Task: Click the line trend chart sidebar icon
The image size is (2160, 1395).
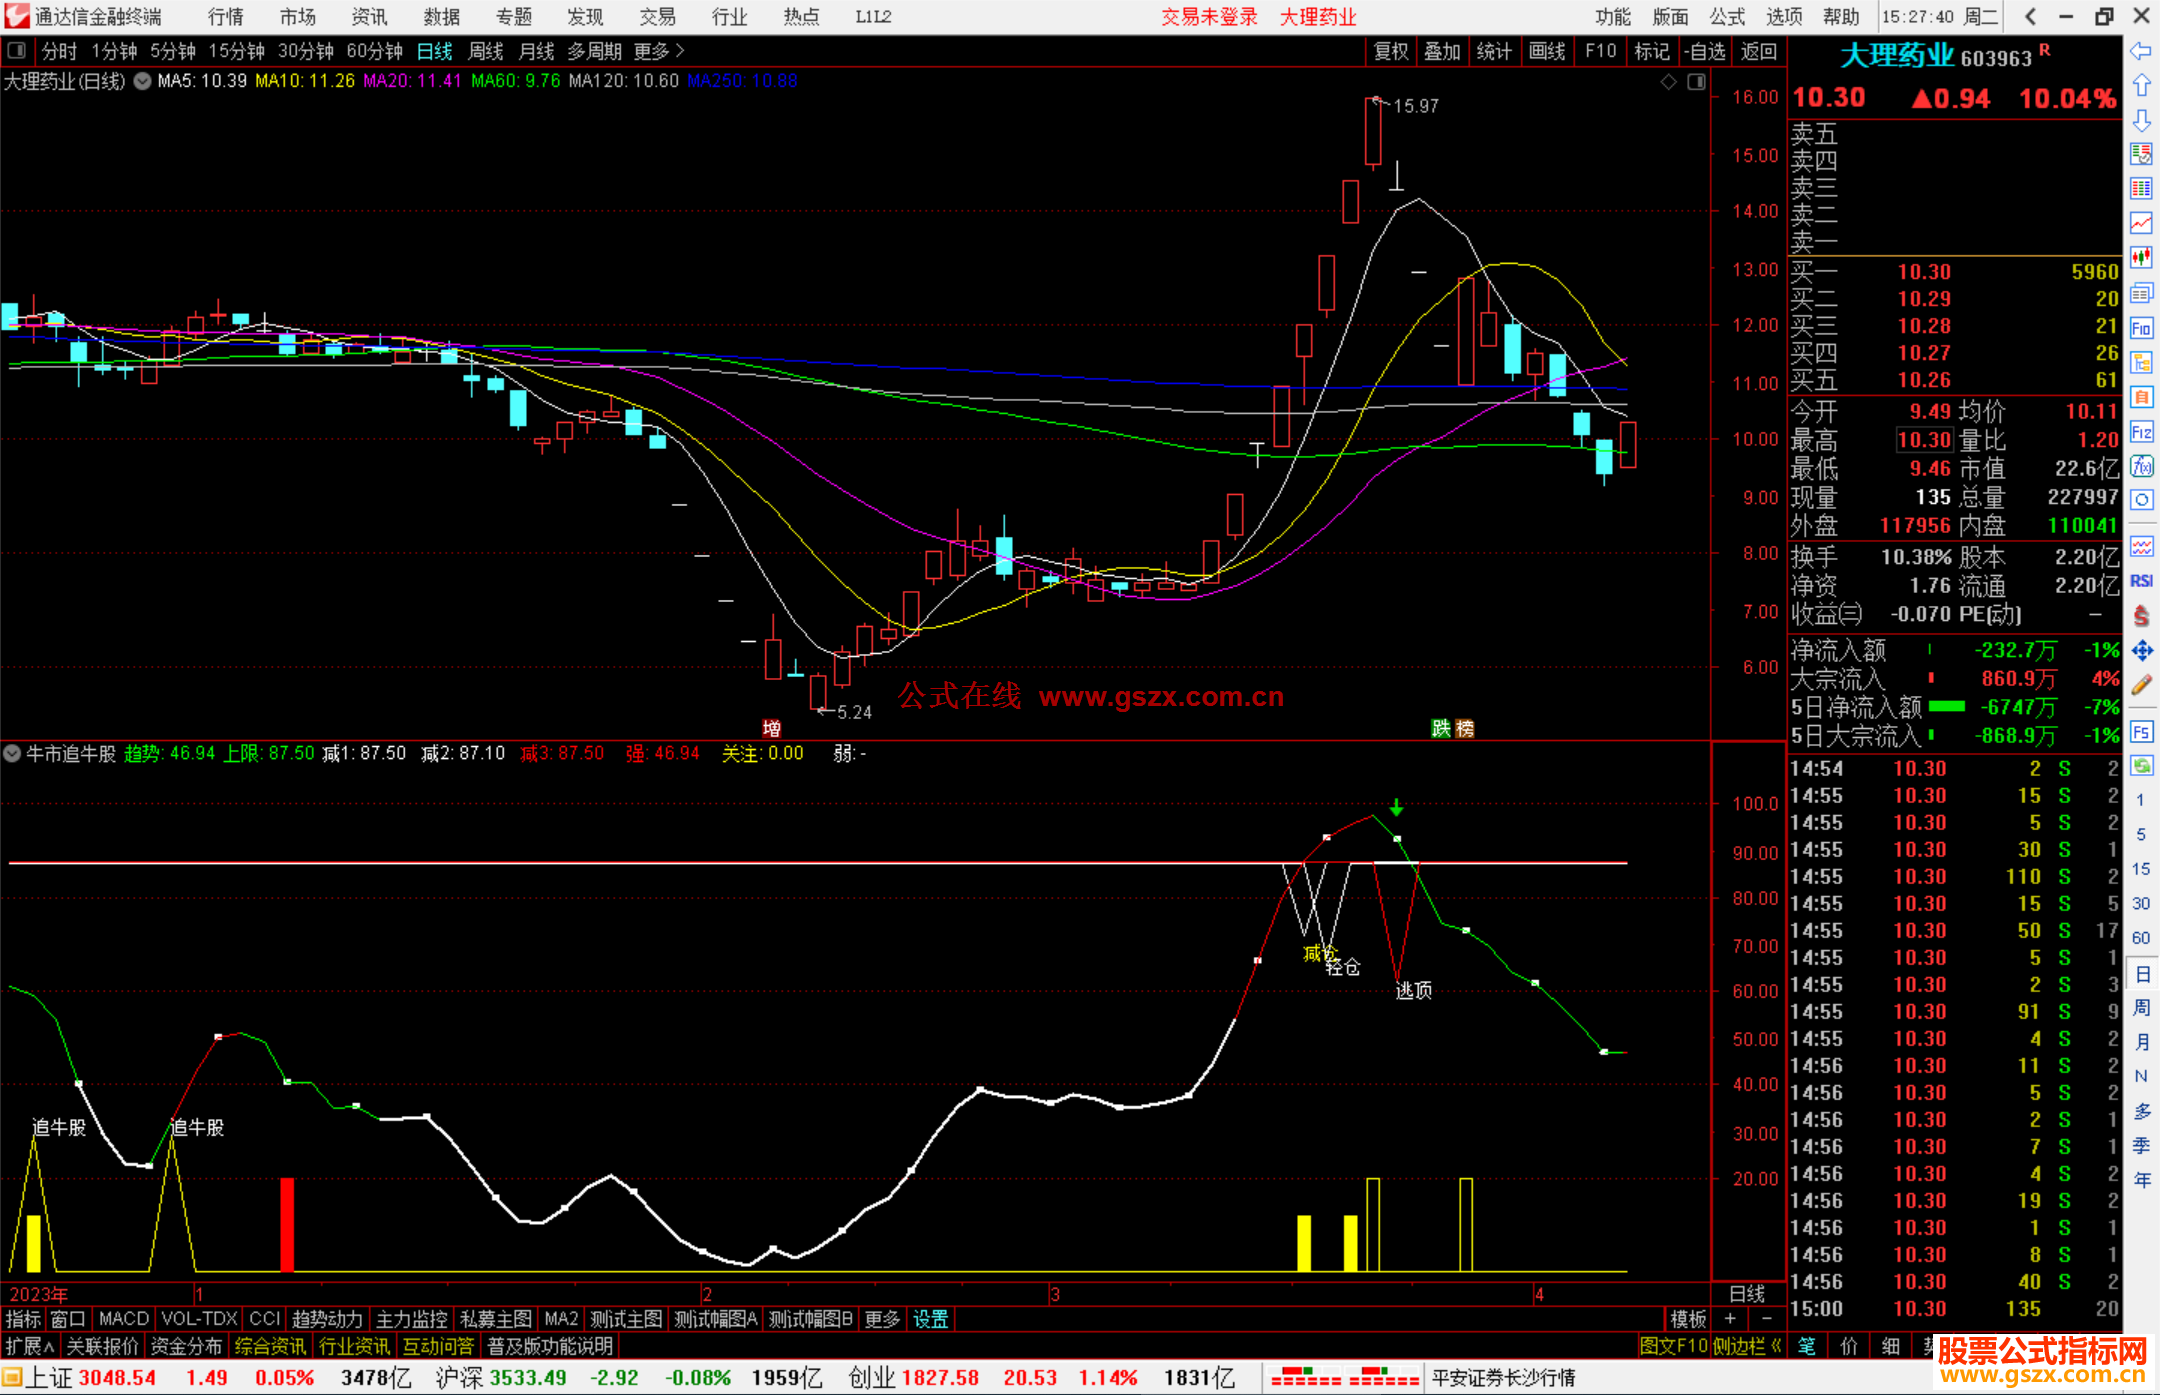Action: pos(2141,223)
